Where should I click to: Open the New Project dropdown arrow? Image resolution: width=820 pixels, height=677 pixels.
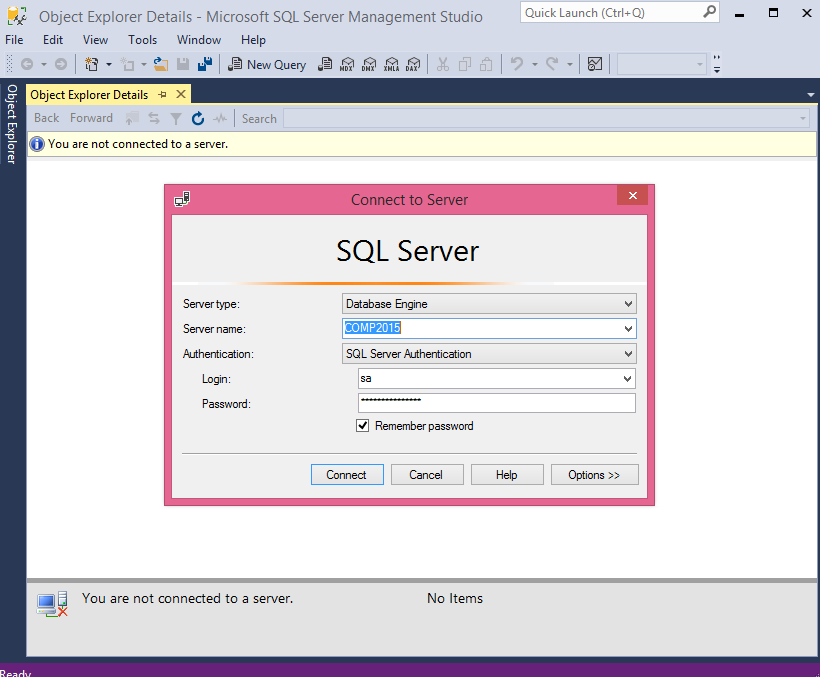109,65
